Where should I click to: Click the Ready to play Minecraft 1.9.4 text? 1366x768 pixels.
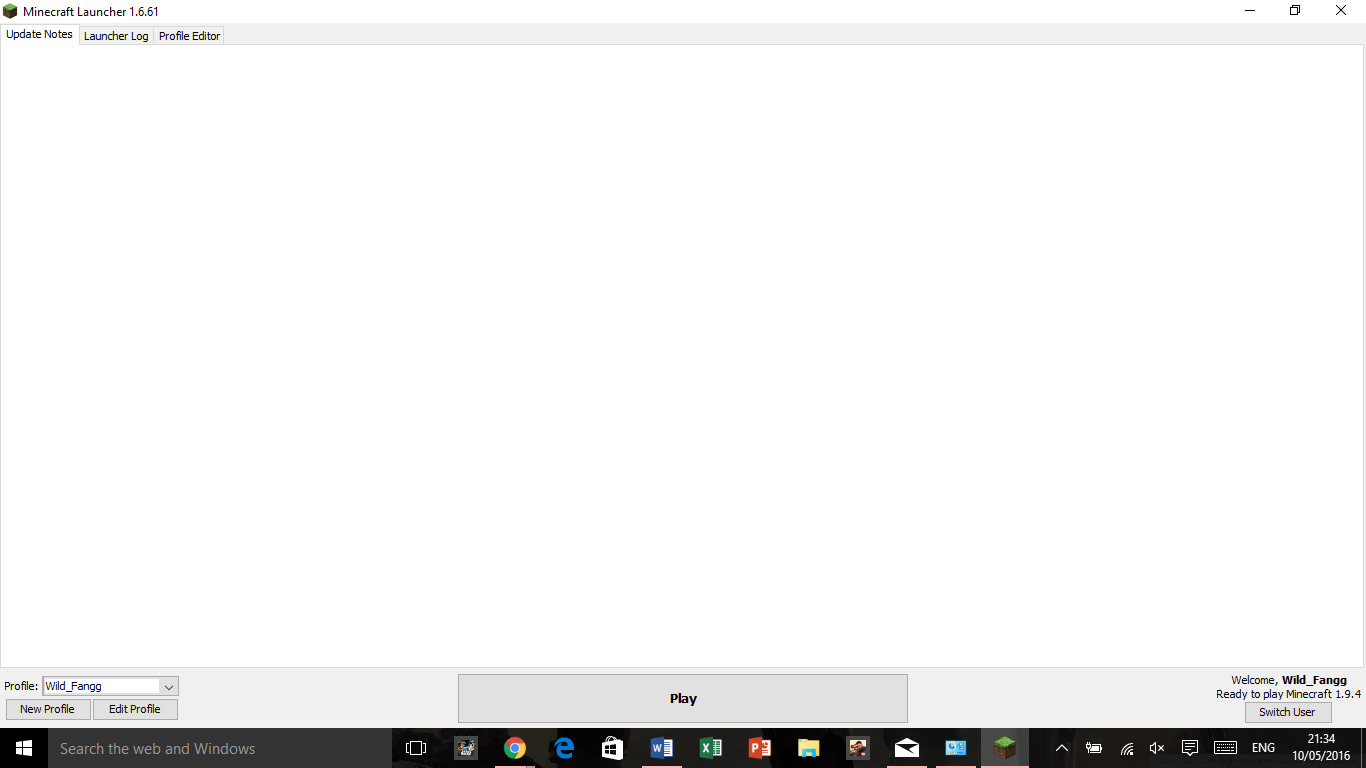(x=1288, y=694)
